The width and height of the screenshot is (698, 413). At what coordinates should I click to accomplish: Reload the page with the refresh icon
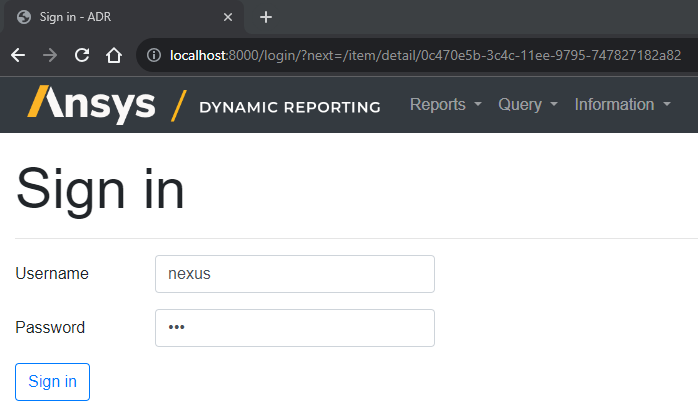pyautogui.click(x=82, y=55)
